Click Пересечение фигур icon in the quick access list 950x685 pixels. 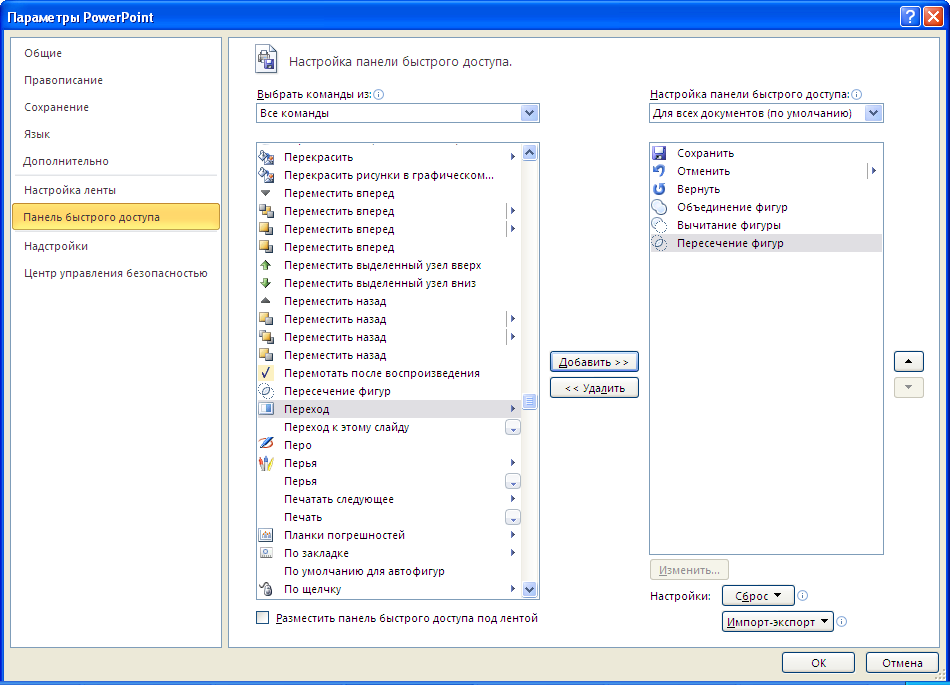[x=659, y=243]
